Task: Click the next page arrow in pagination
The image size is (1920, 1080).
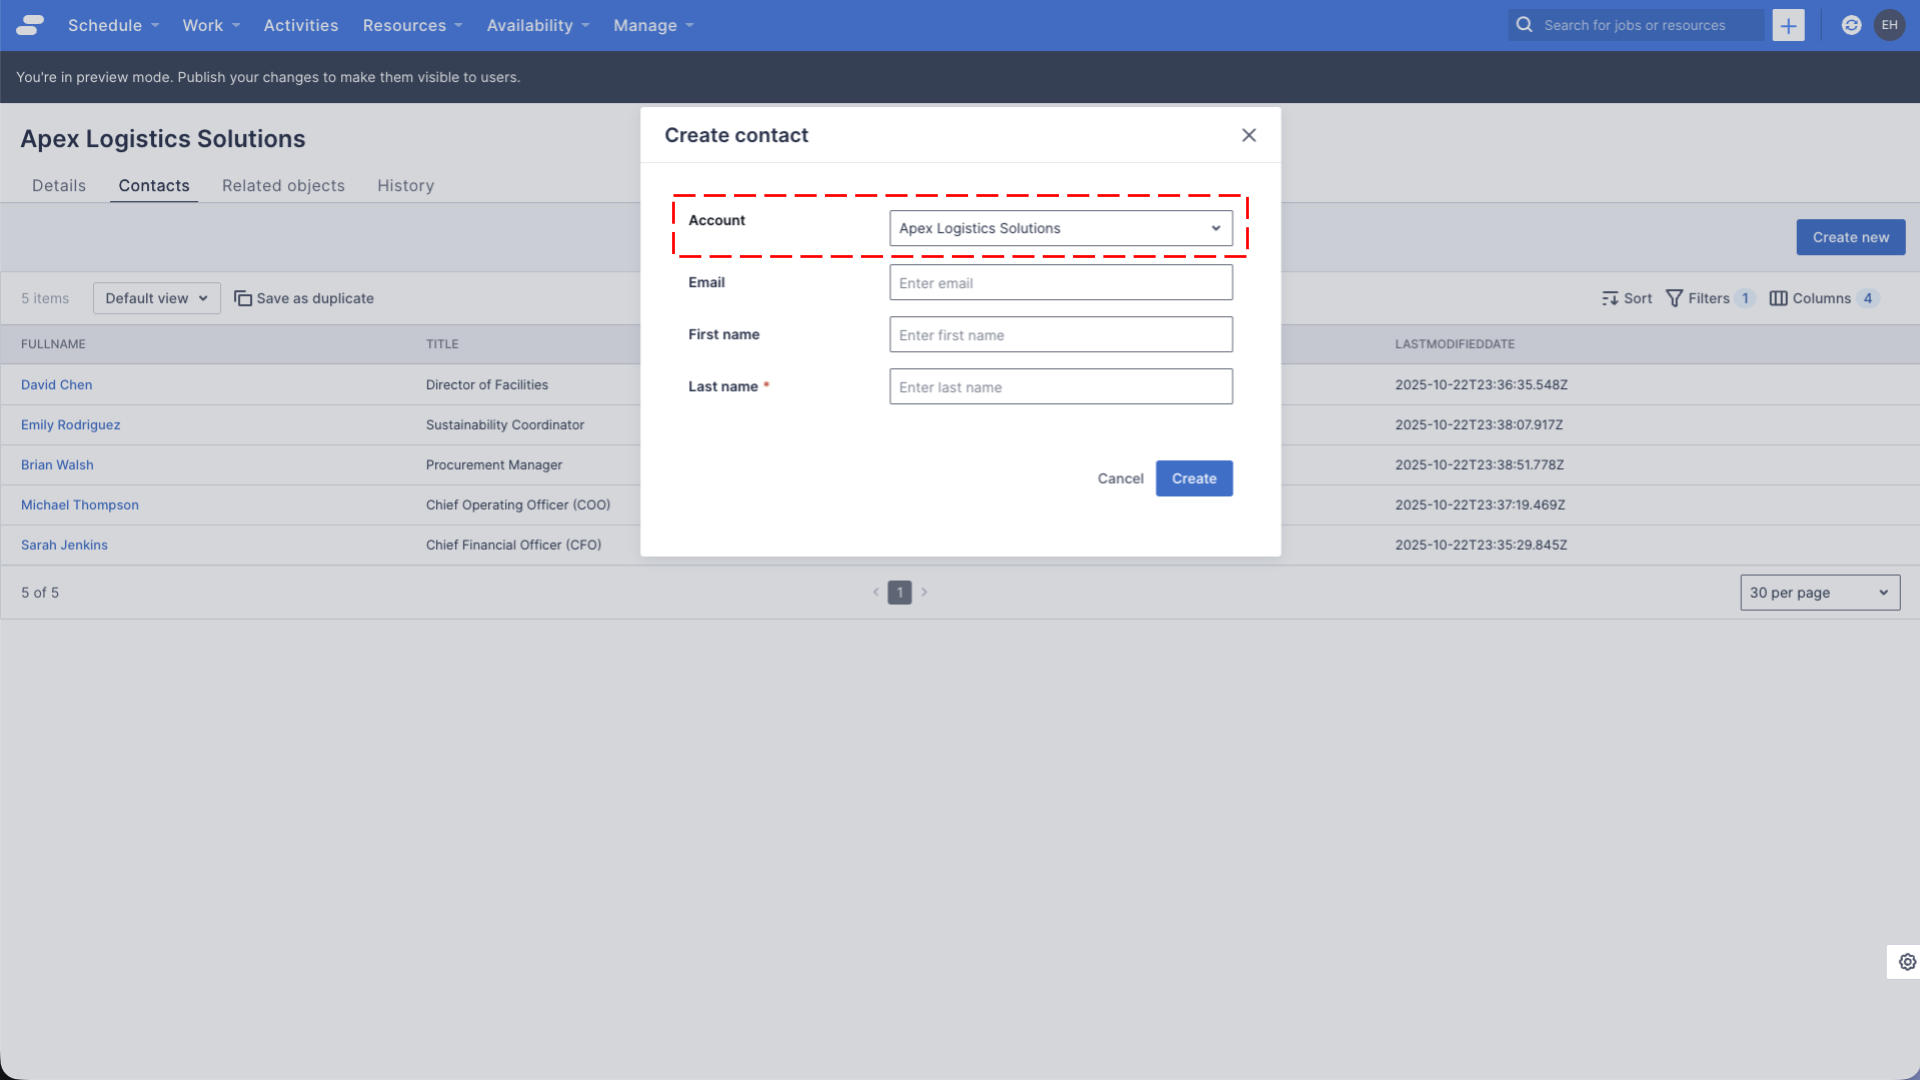Action: [924, 592]
